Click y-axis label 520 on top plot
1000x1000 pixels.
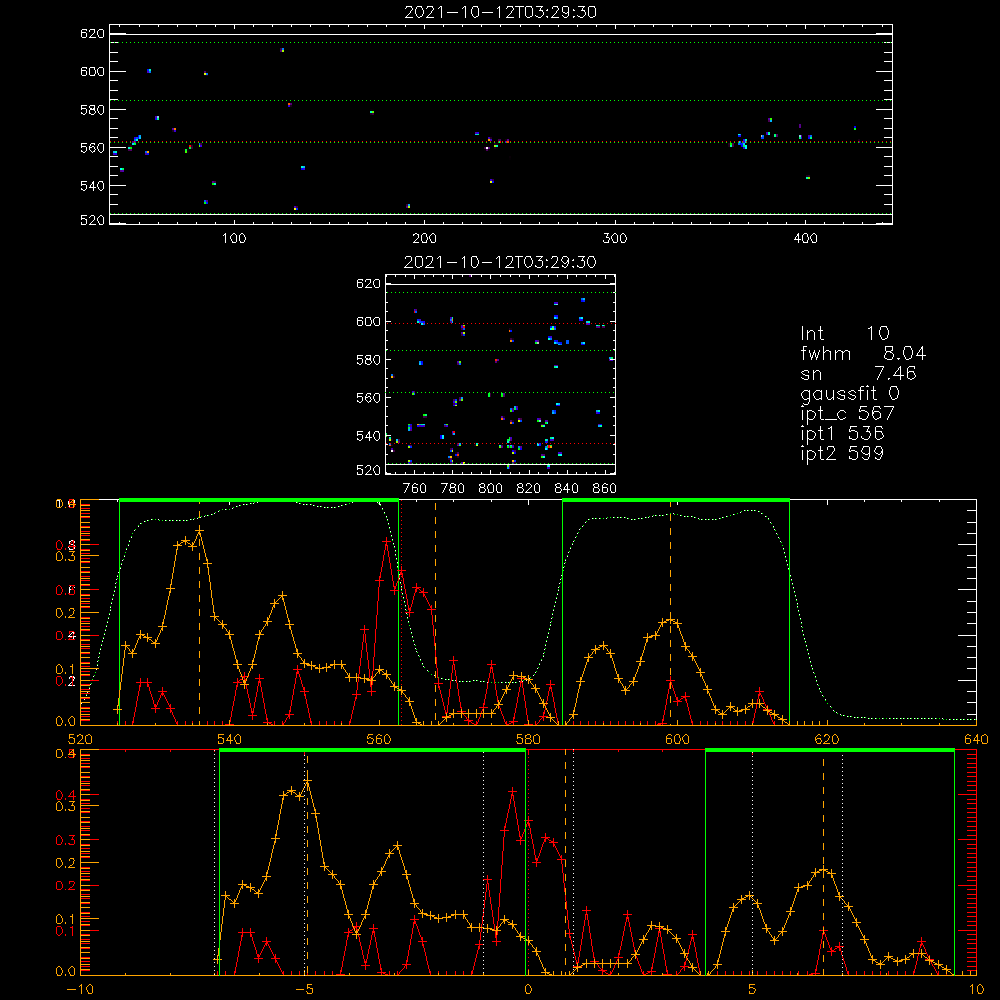point(92,220)
